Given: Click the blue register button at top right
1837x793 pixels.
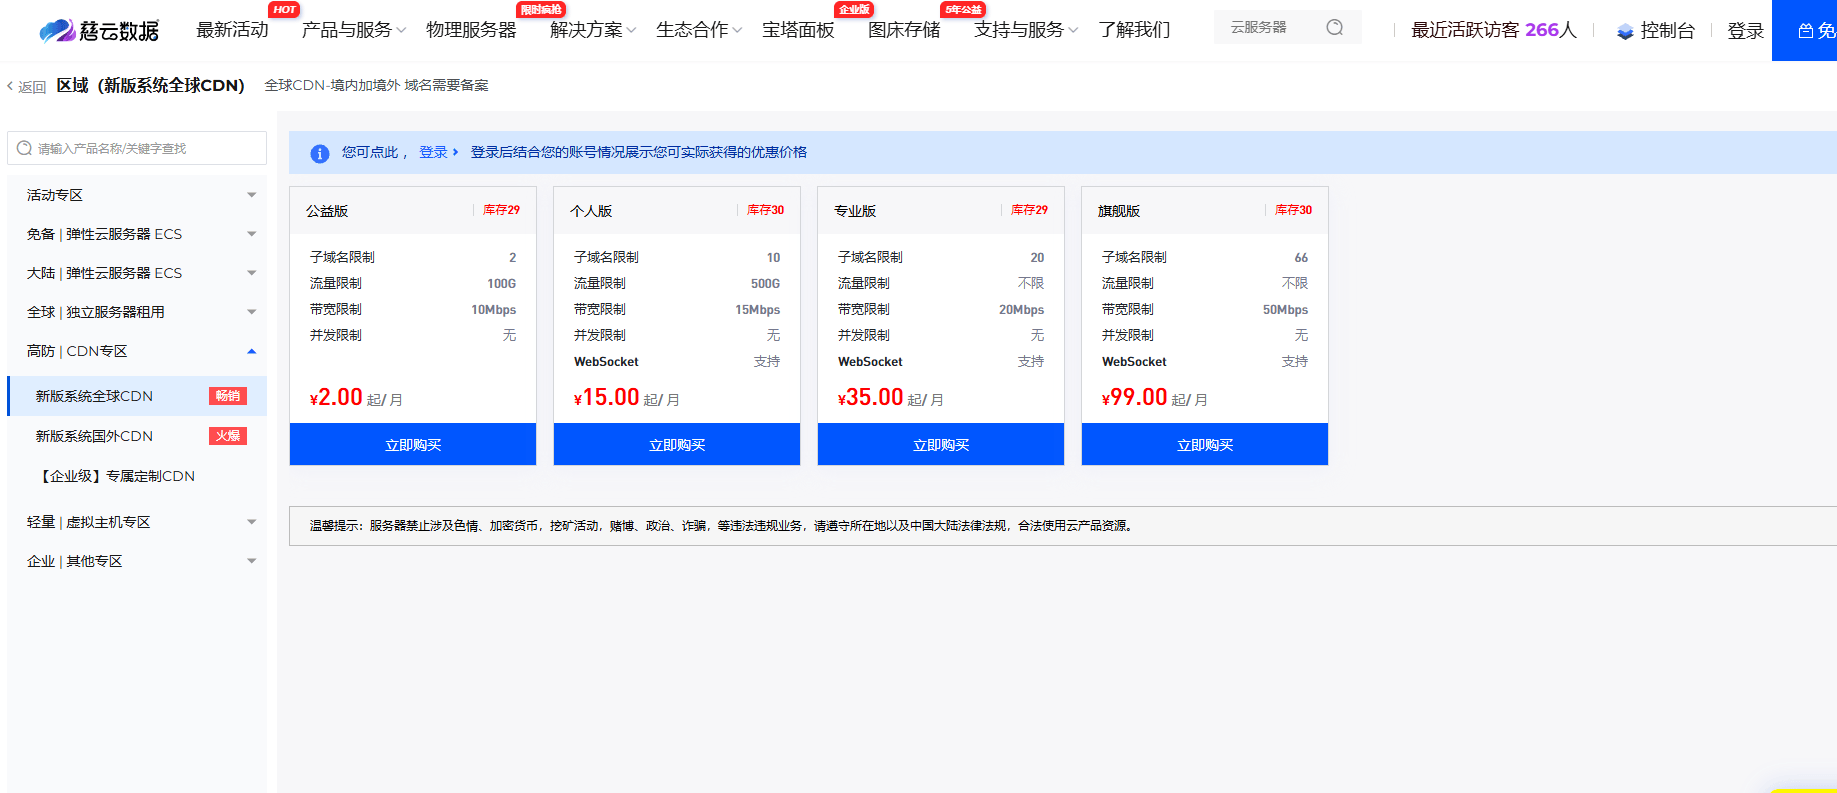Looking at the screenshot, I should (1805, 30).
